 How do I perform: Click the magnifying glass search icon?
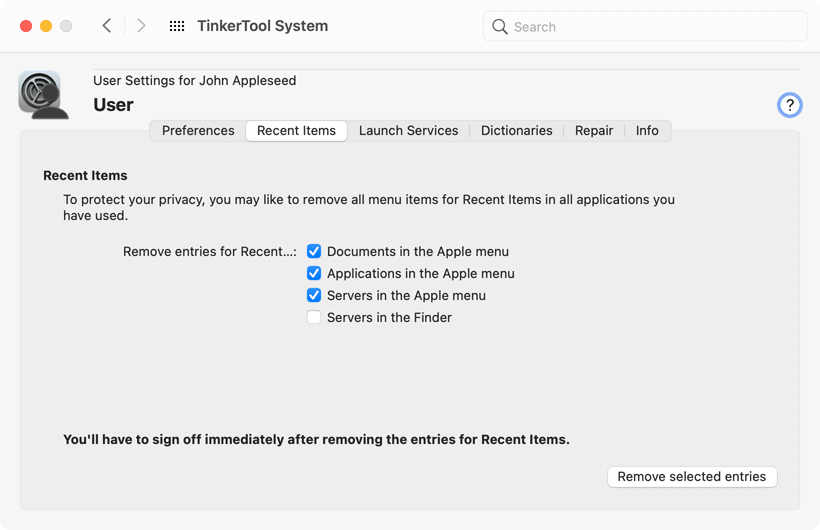coord(500,27)
